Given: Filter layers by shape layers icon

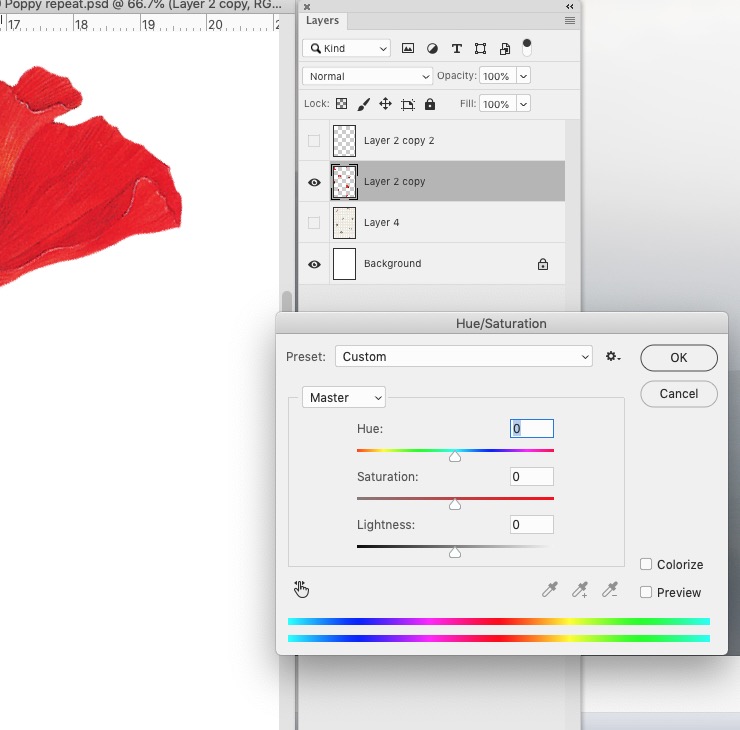Looking at the screenshot, I should 480,48.
